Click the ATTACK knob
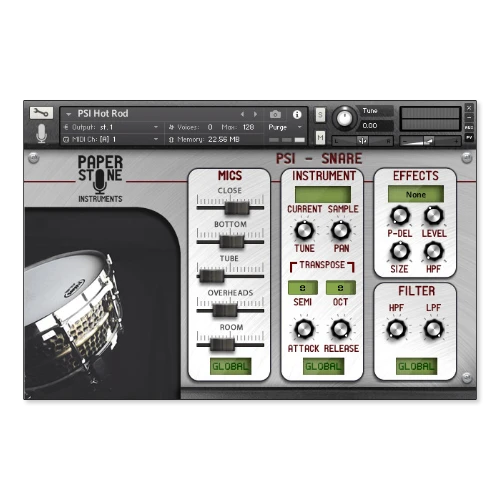The image size is (500, 500). point(304,329)
